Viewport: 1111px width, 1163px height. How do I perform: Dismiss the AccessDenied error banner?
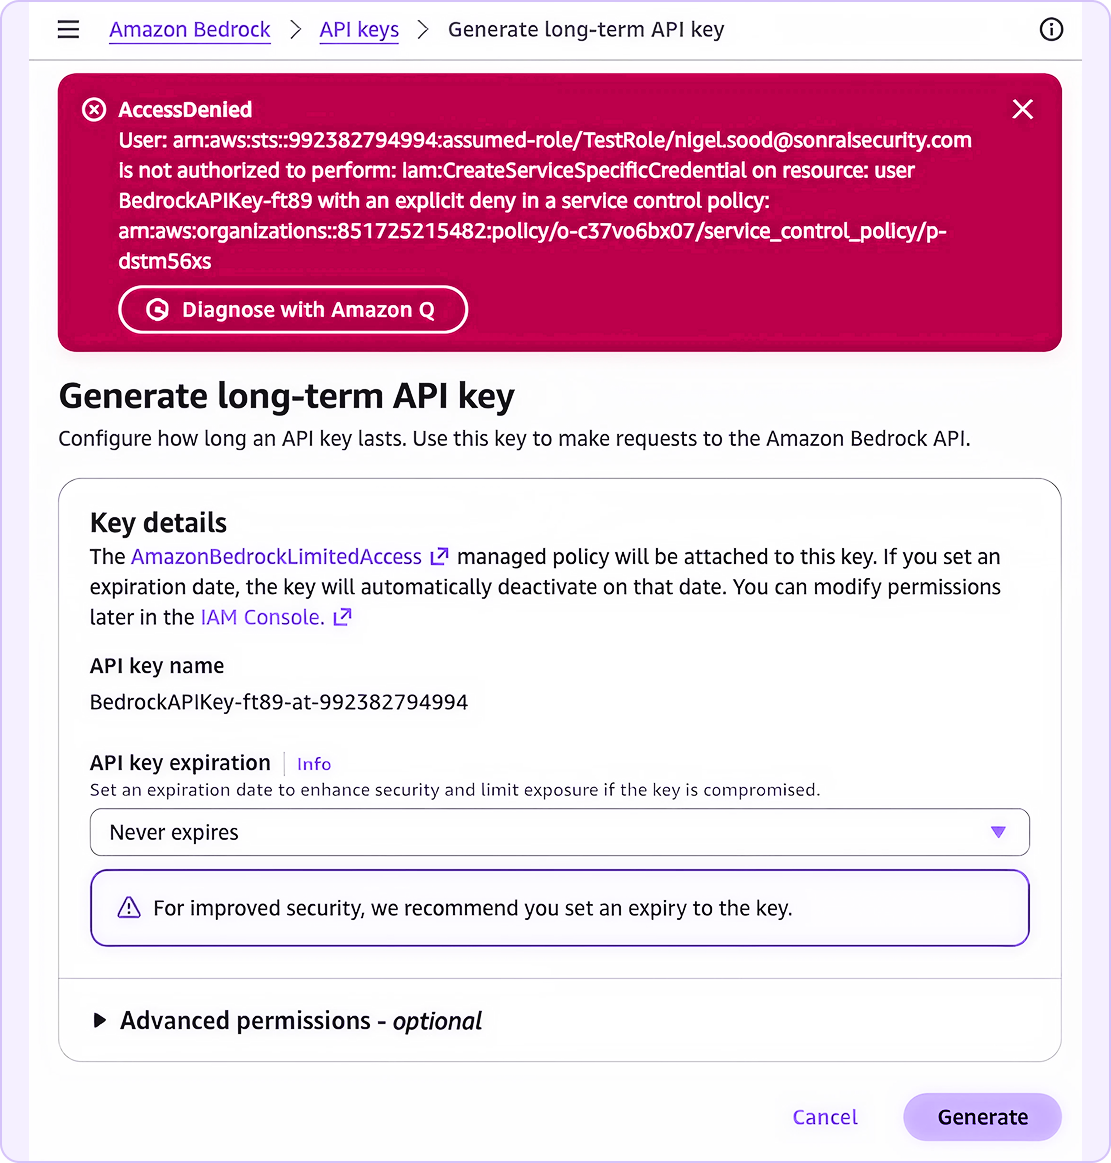coord(1022,109)
